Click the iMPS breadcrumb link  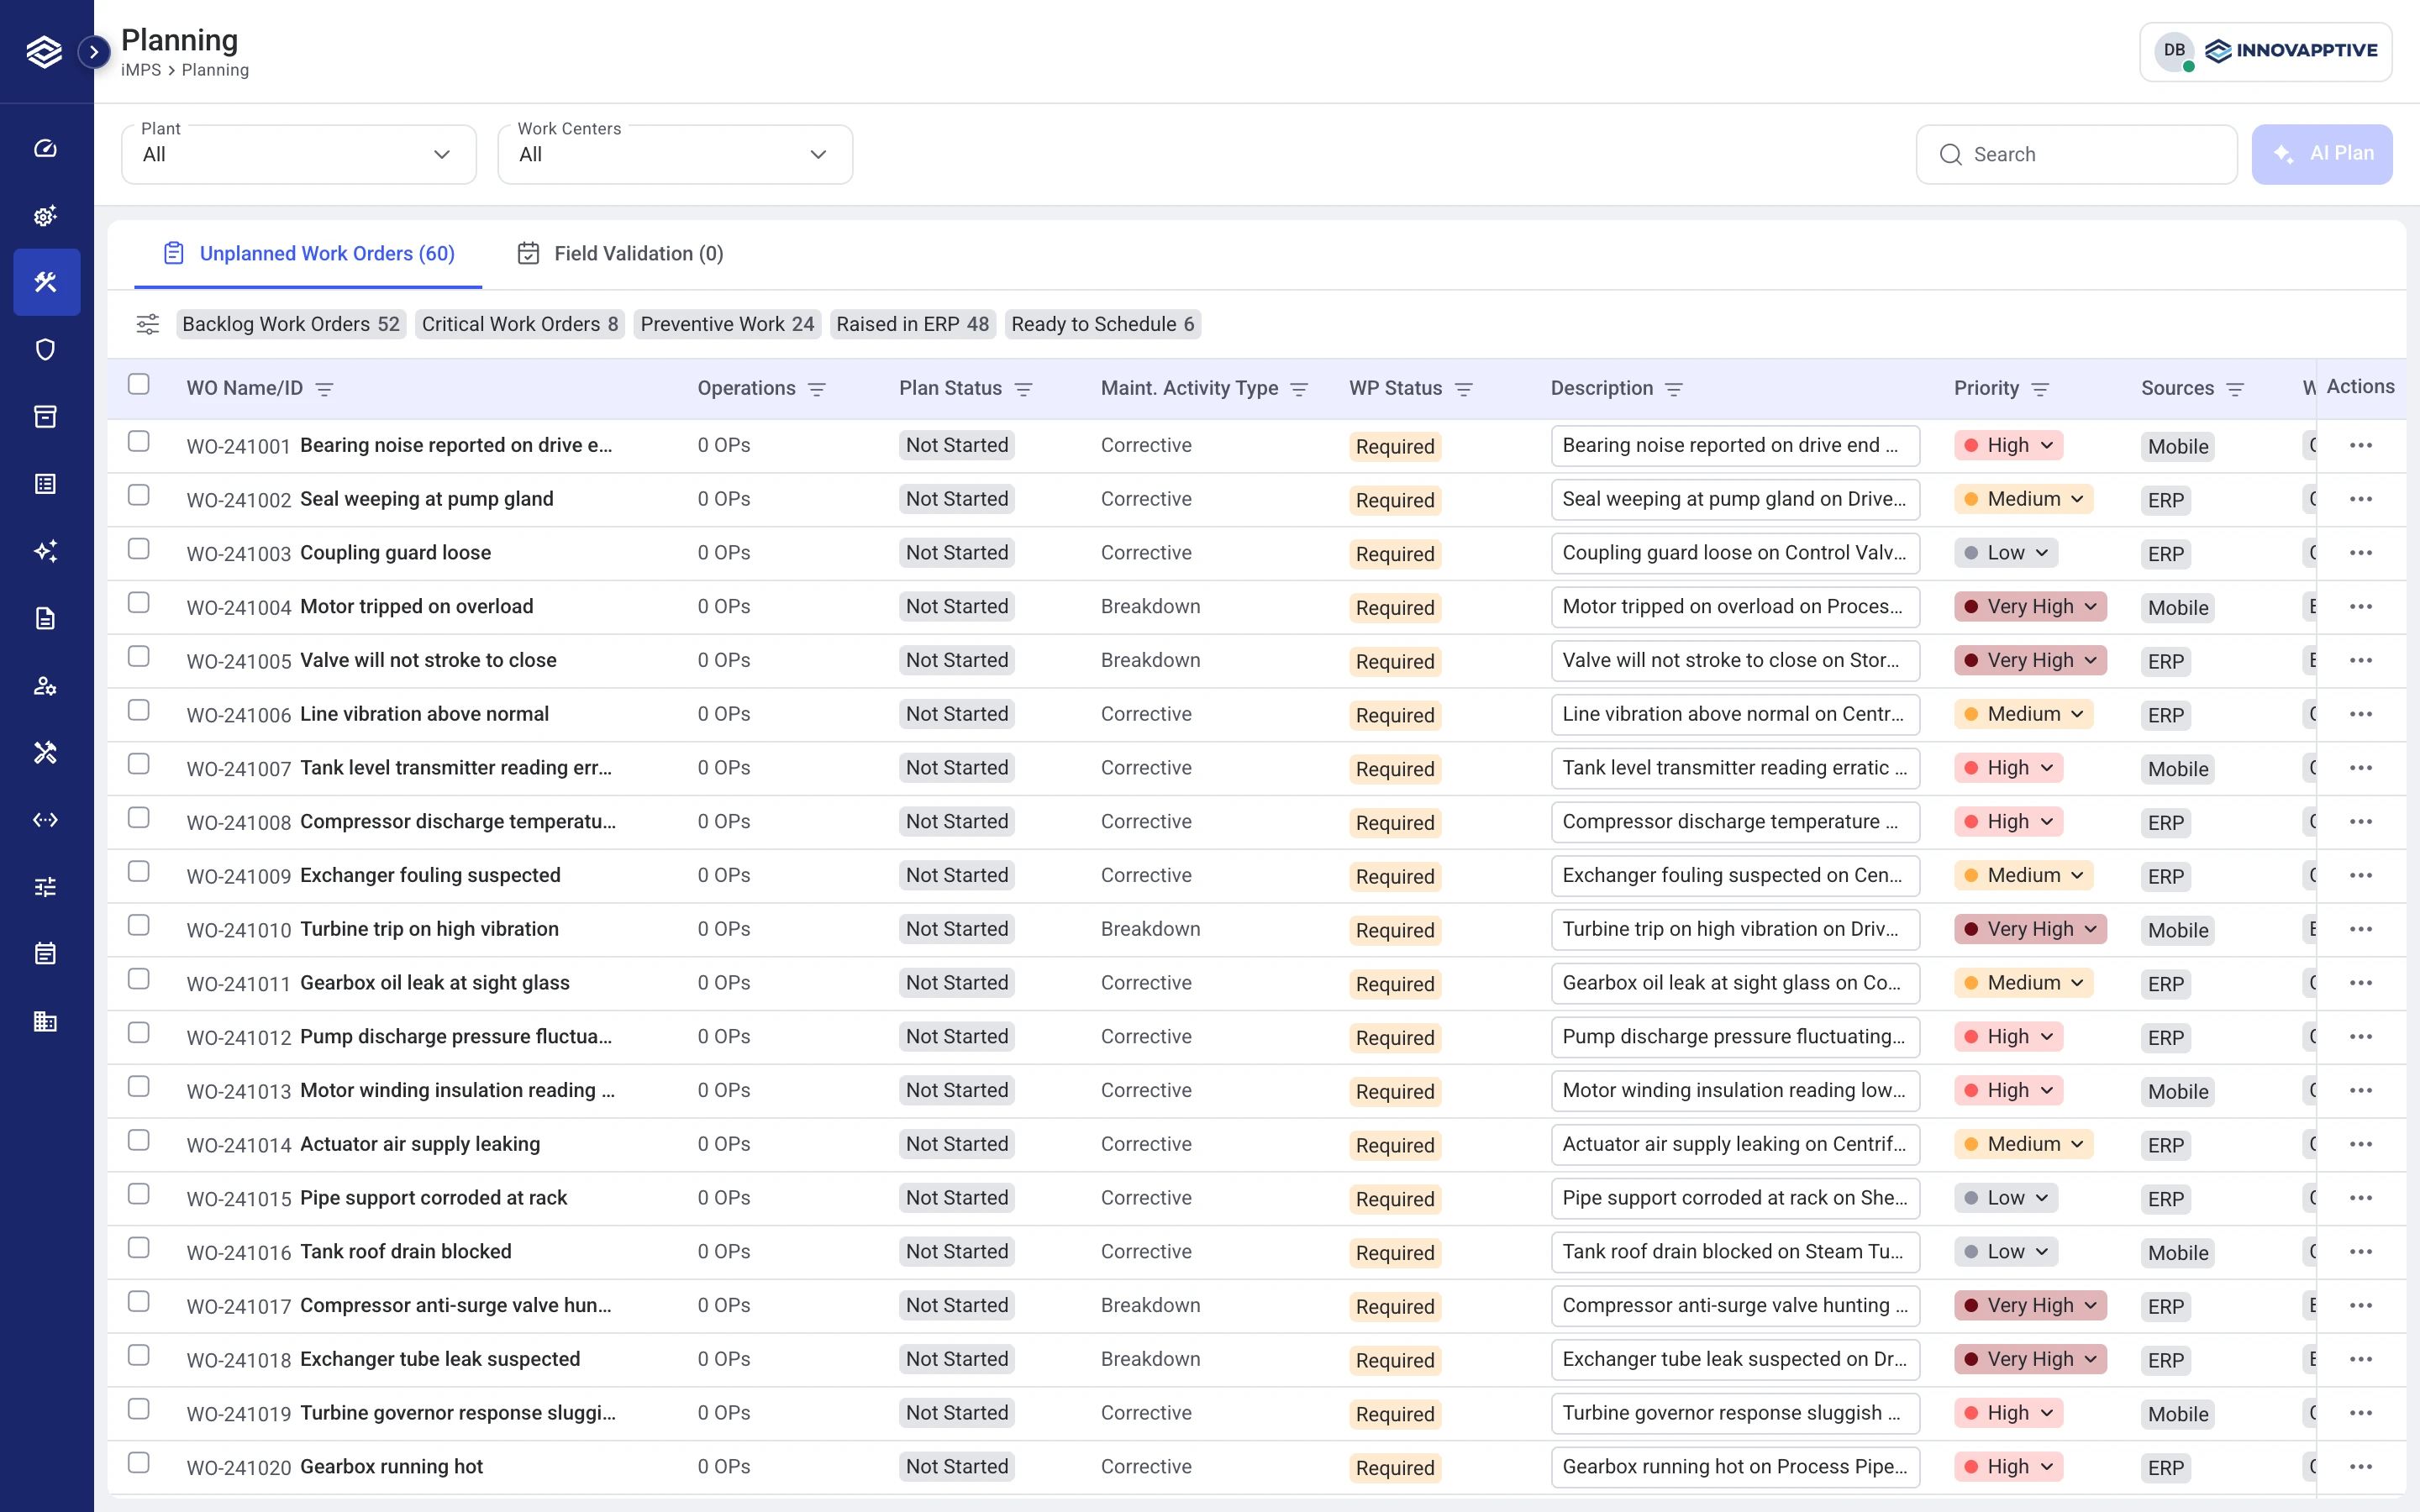(x=141, y=70)
